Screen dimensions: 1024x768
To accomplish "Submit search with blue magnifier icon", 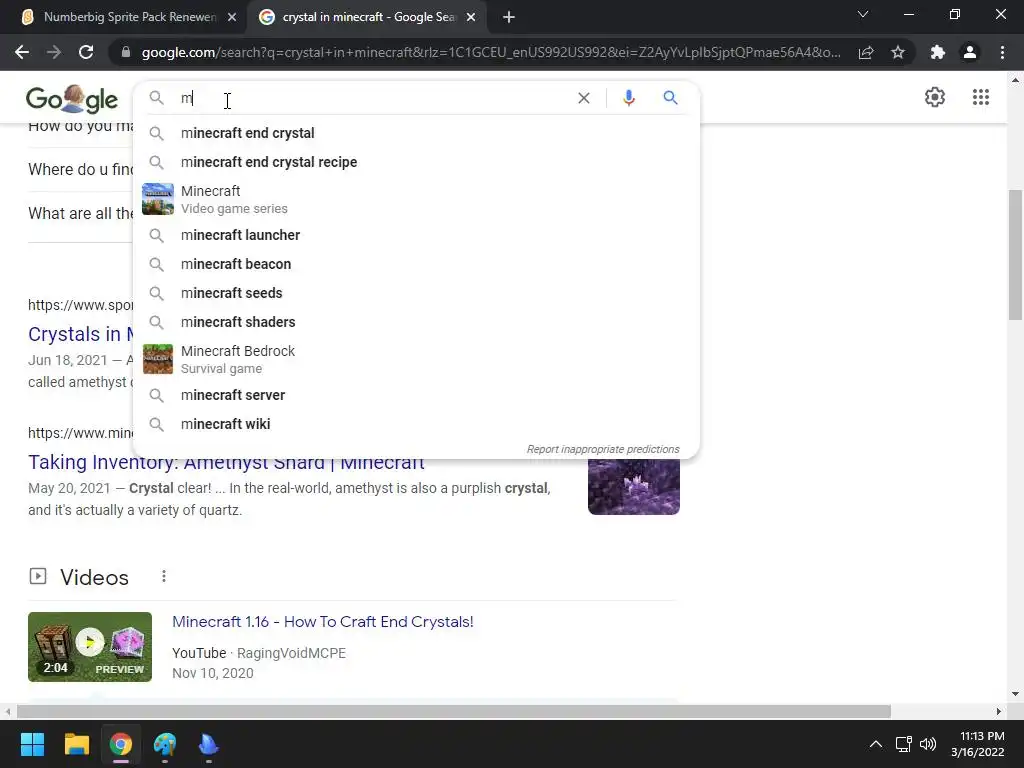I will coord(670,98).
